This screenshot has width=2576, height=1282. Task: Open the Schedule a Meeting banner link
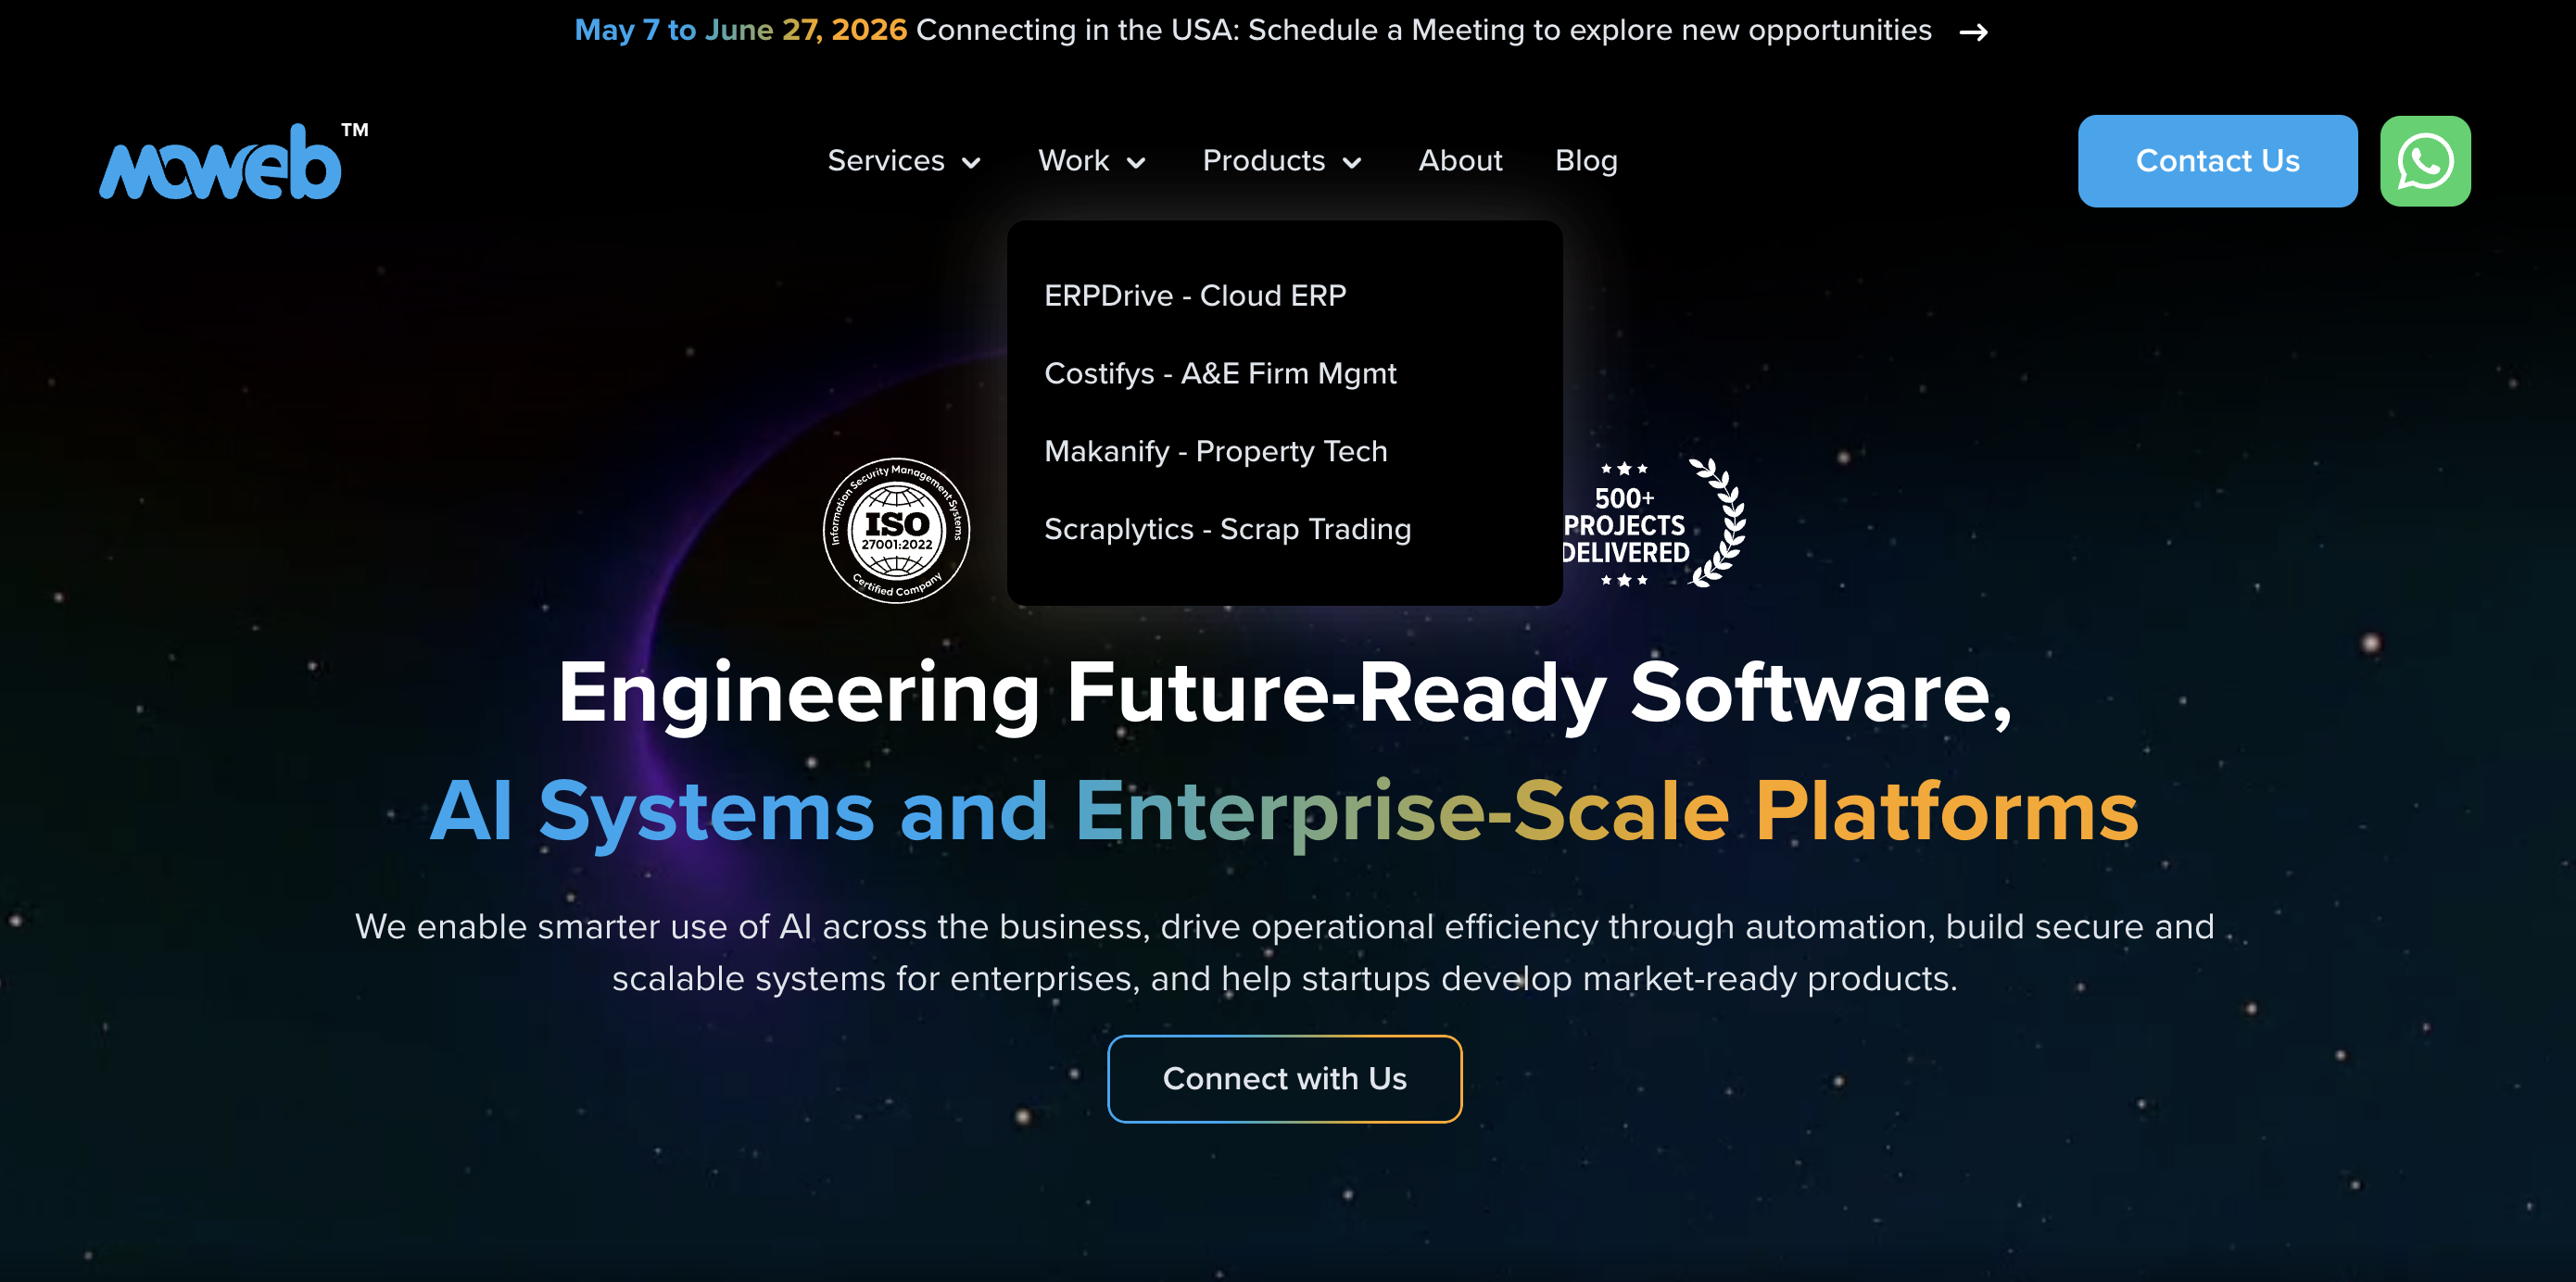click(1423, 31)
